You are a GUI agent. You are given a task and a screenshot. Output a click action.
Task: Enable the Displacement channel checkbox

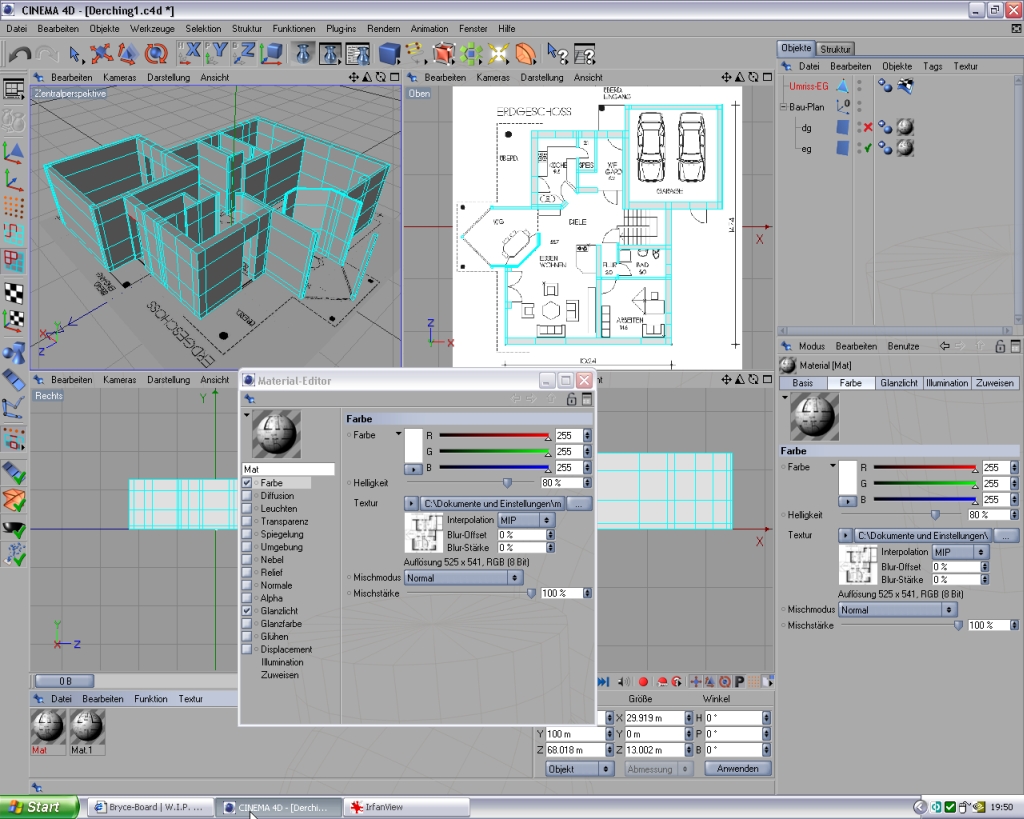(x=247, y=649)
